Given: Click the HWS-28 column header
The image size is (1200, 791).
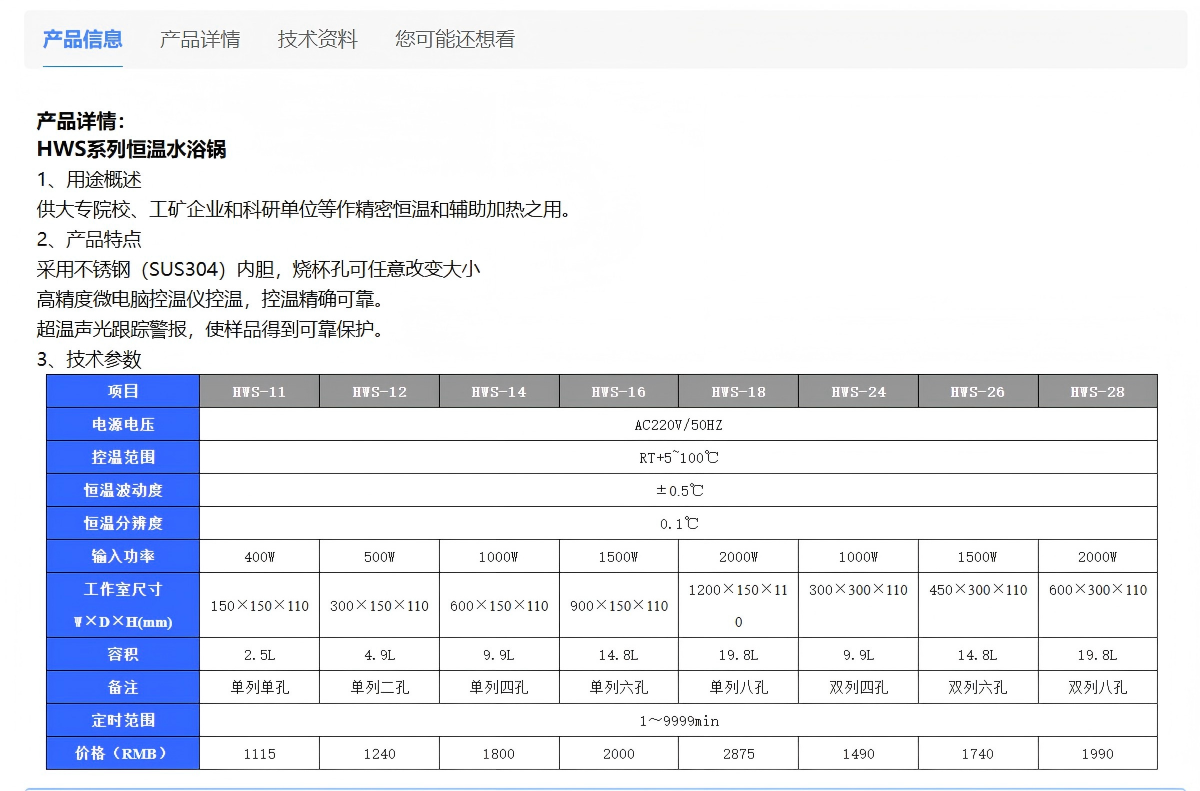Looking at the screenshot, I should point(1098,390).
